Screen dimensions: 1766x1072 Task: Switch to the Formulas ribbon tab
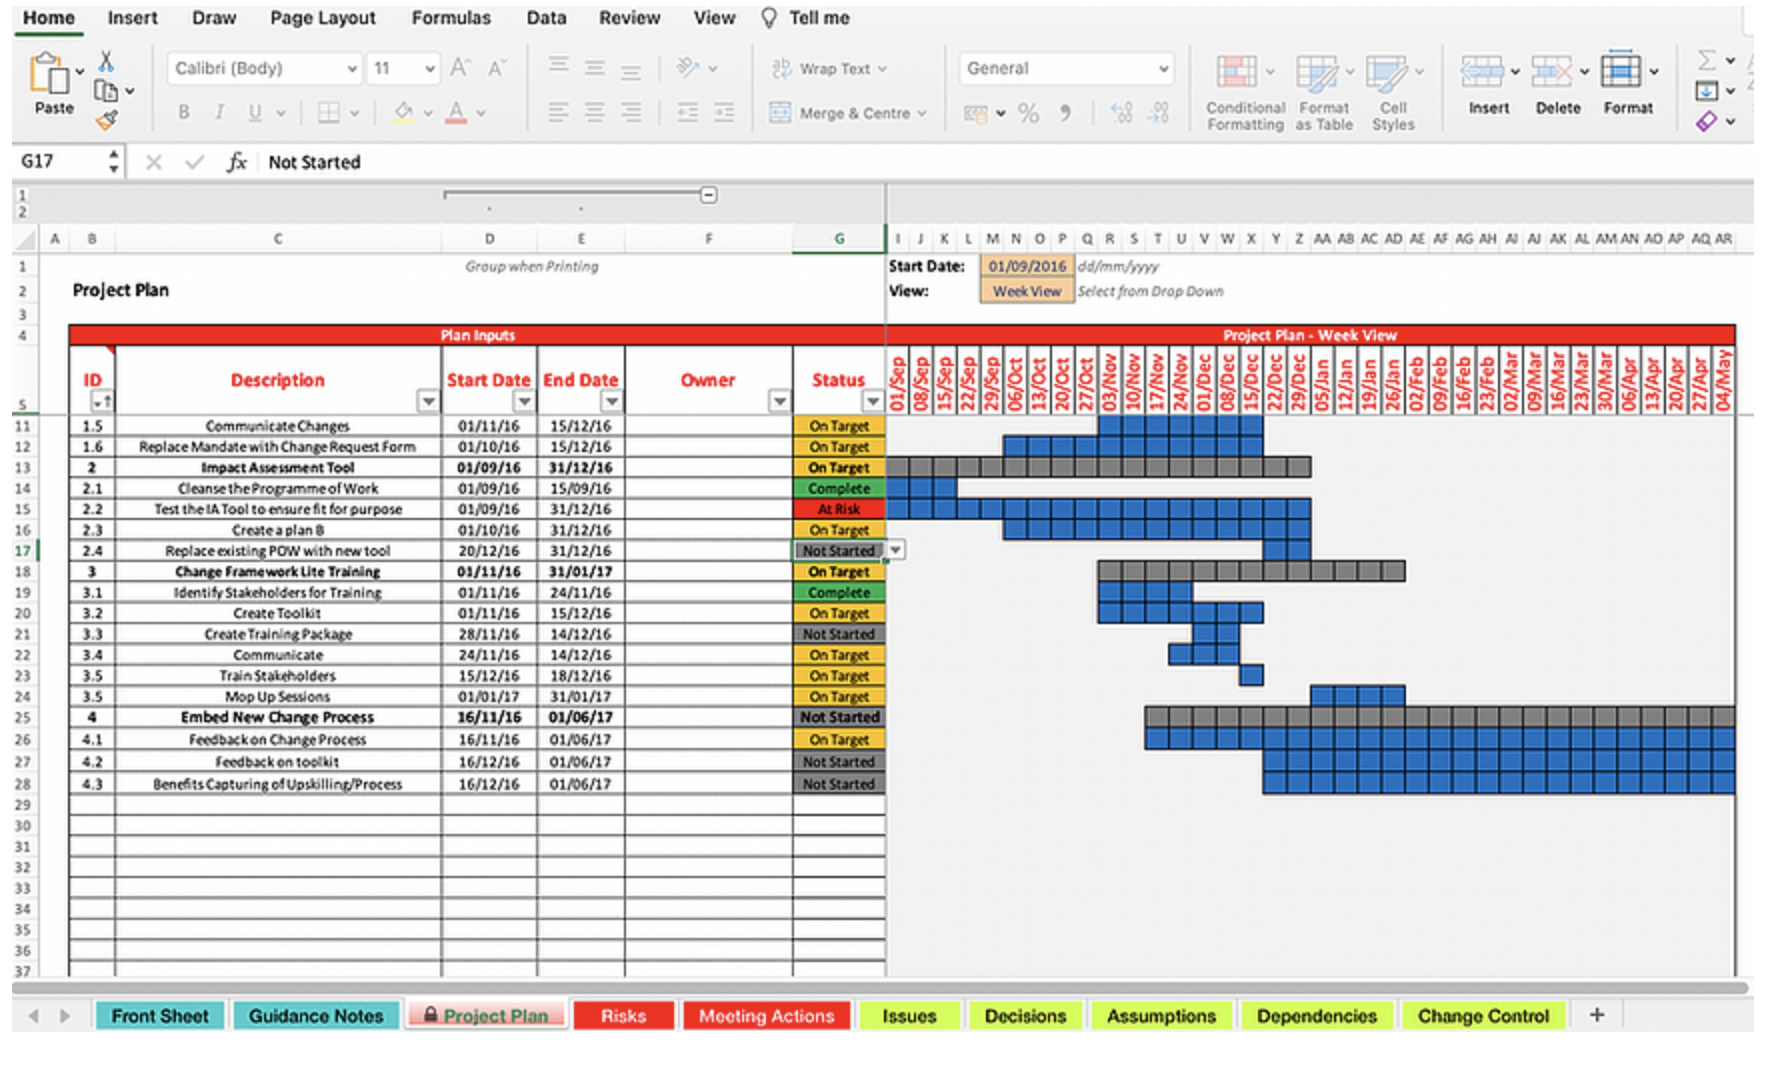click(x=451, y=17)
